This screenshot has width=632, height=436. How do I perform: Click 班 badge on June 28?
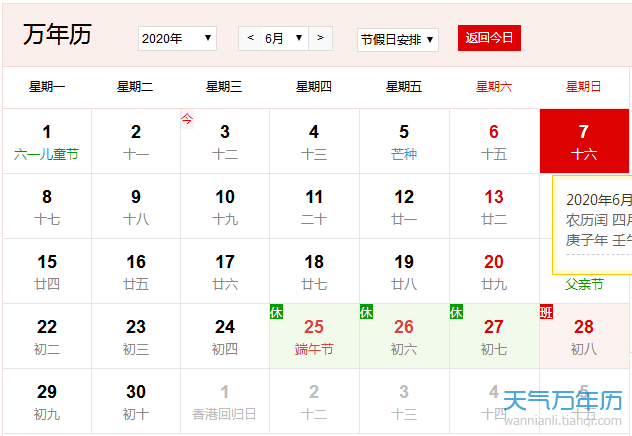(547, 312)
